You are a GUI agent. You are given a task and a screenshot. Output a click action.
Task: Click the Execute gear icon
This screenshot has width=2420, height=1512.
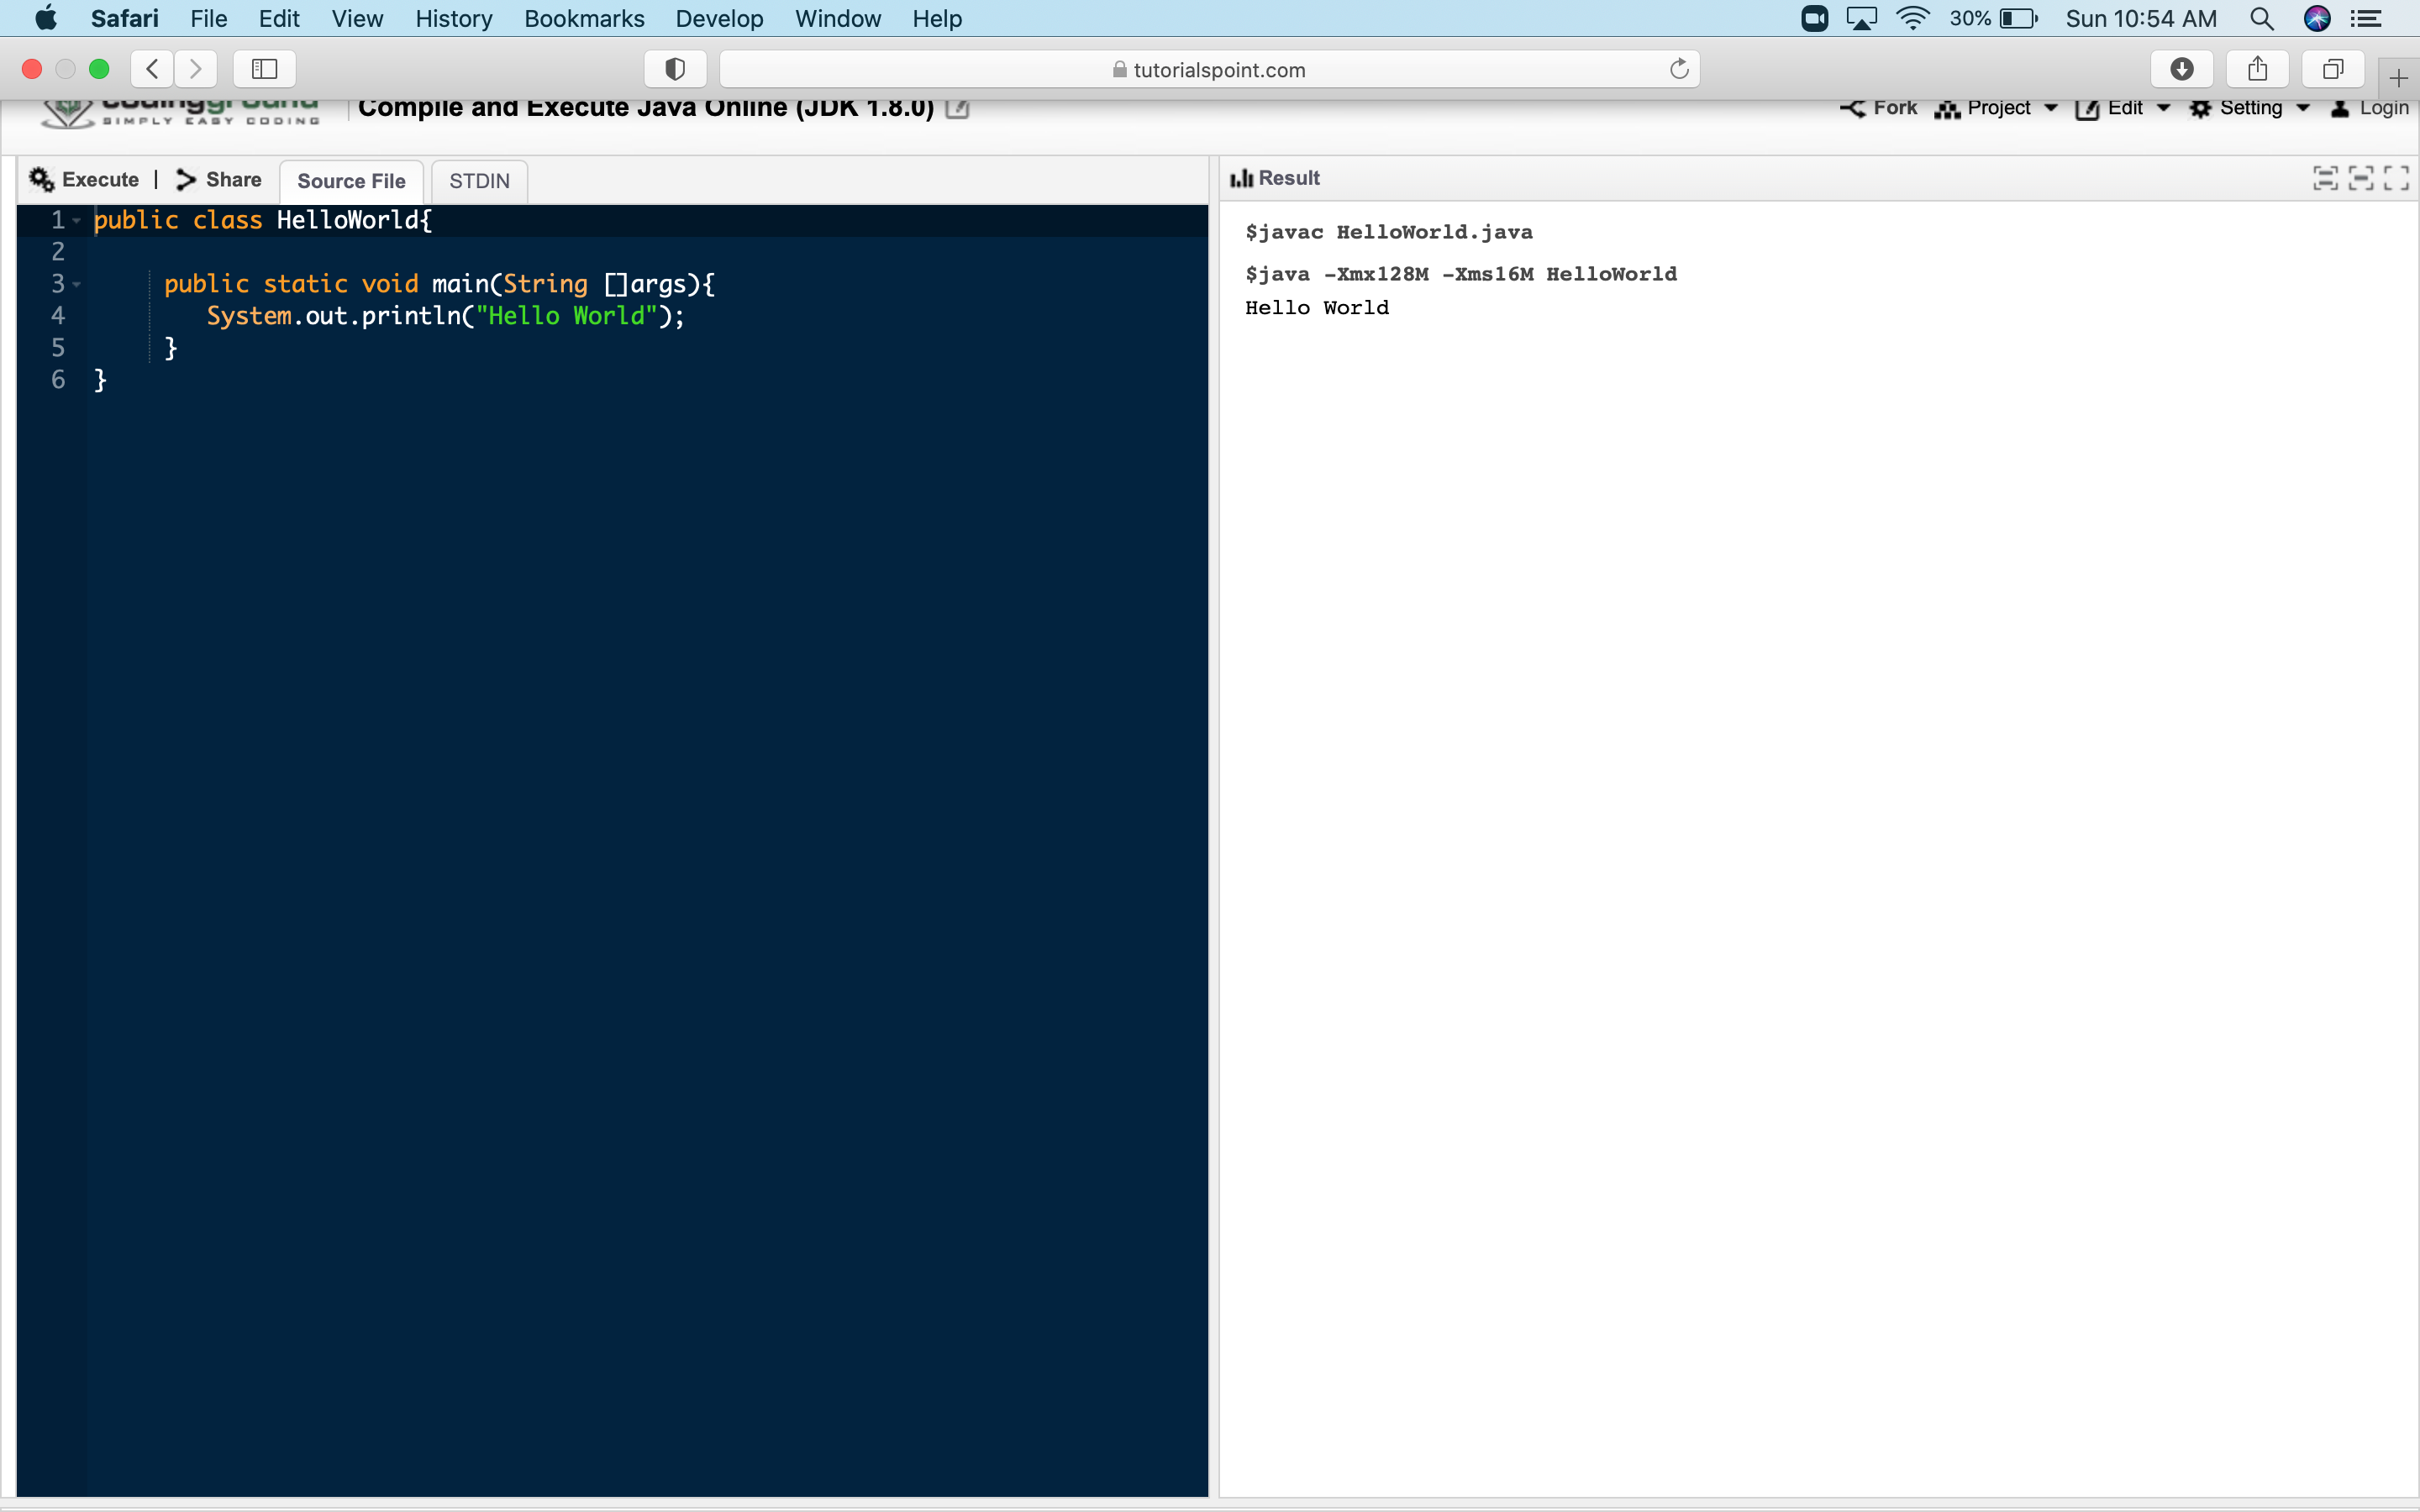41,179
